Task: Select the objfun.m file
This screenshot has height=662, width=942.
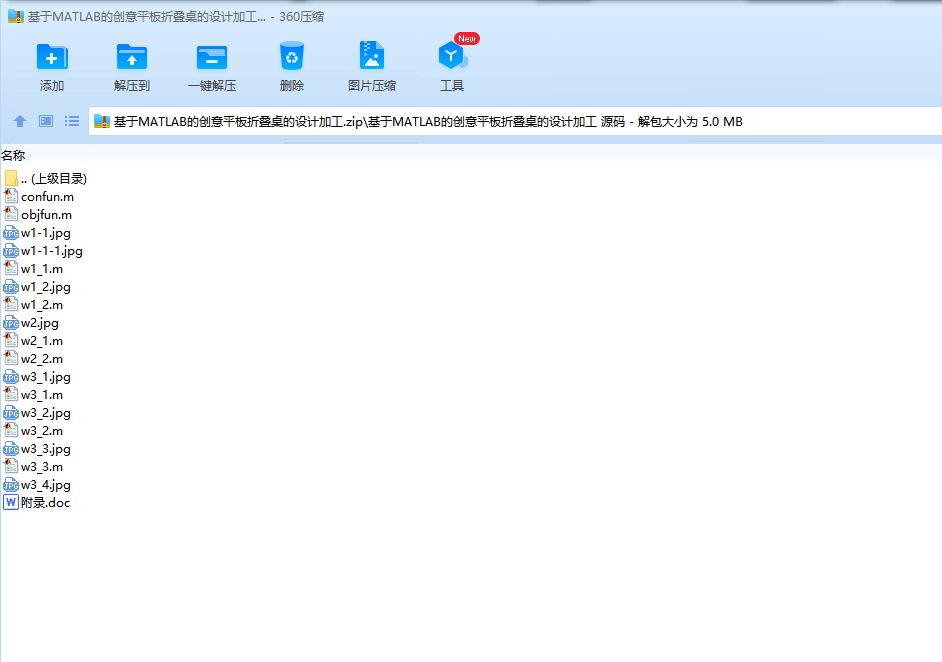Action: click(38, 214)
